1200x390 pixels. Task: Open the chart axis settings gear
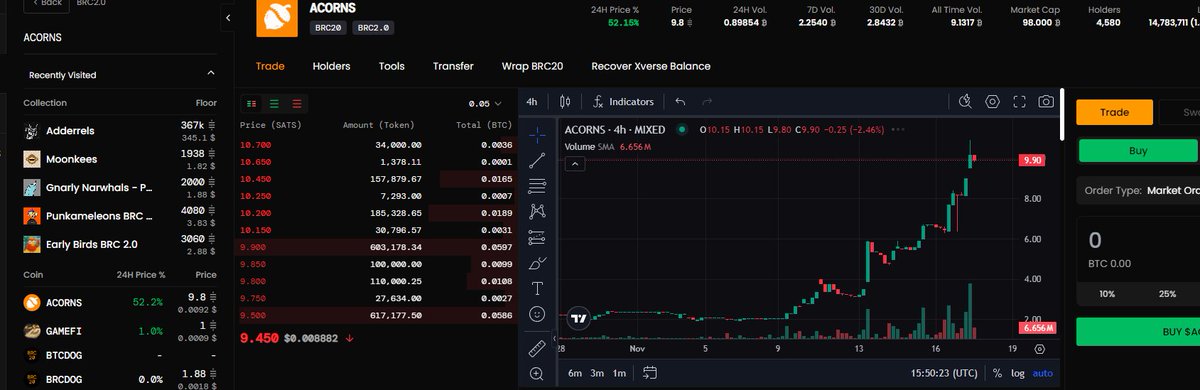pos(1040,349)
